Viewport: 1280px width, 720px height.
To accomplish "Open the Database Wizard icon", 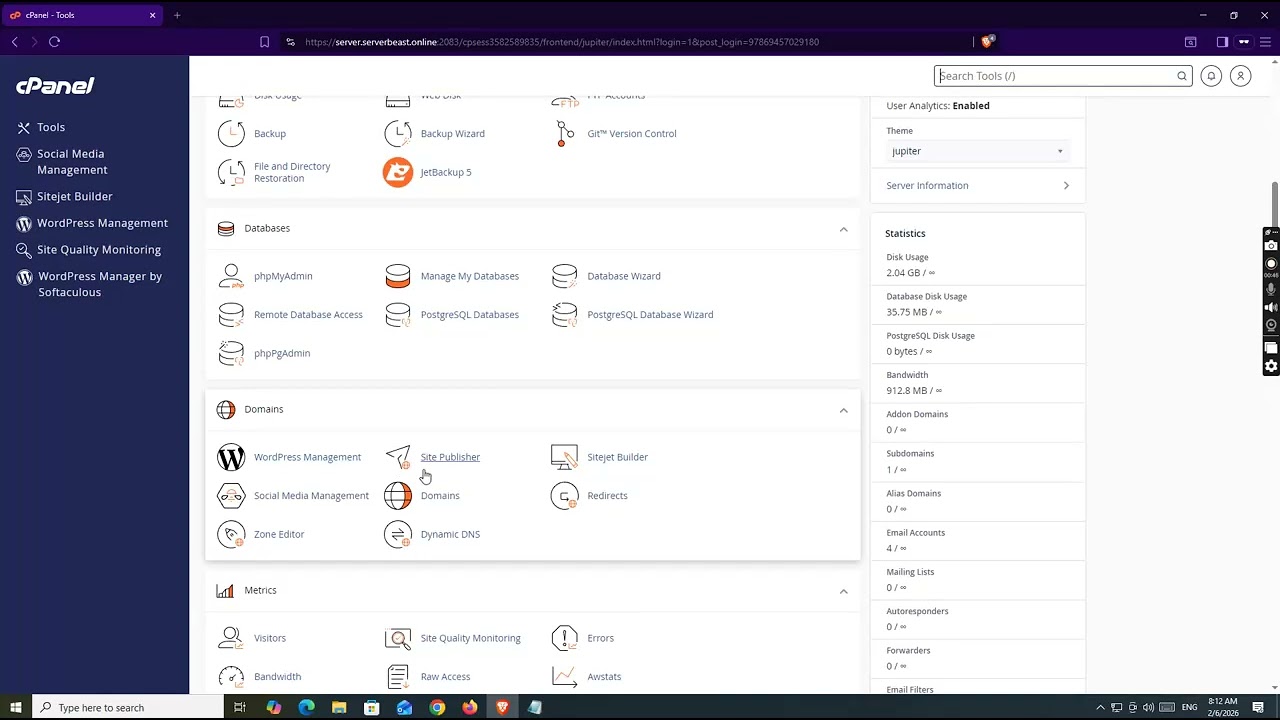I will [x=565, y=276].
